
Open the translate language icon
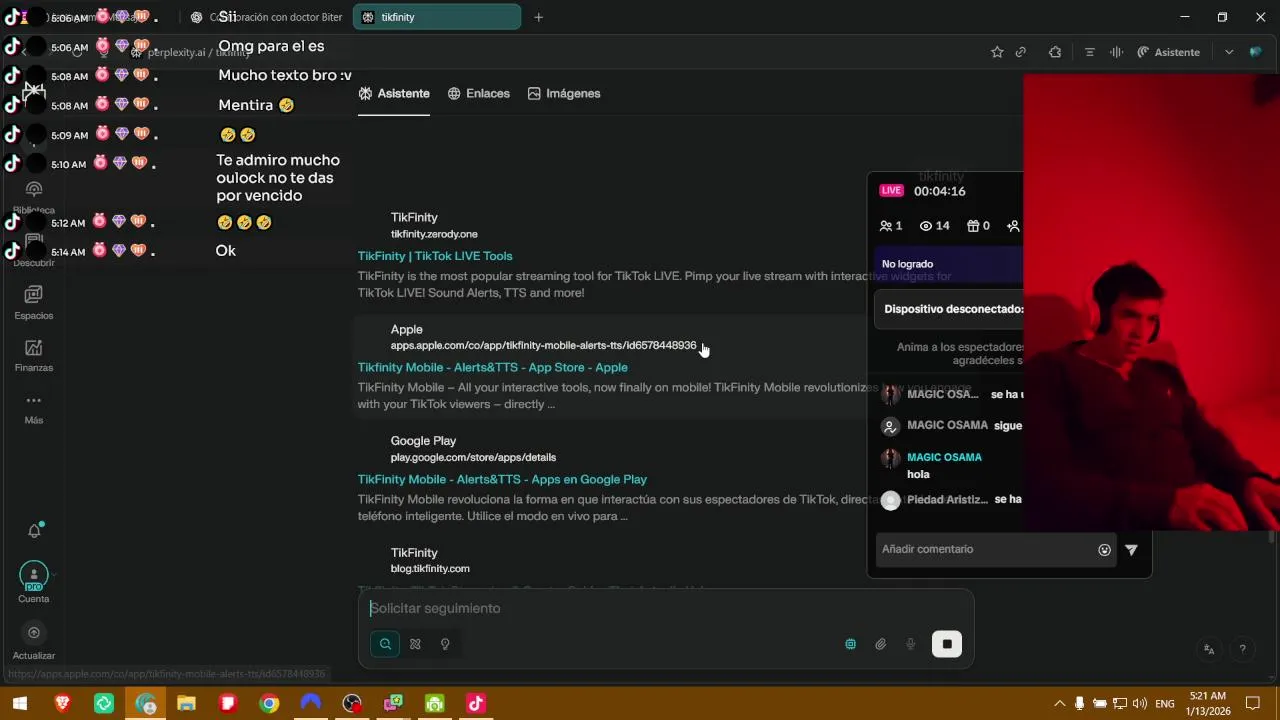pyautogui.click(x=1209, y=649)
